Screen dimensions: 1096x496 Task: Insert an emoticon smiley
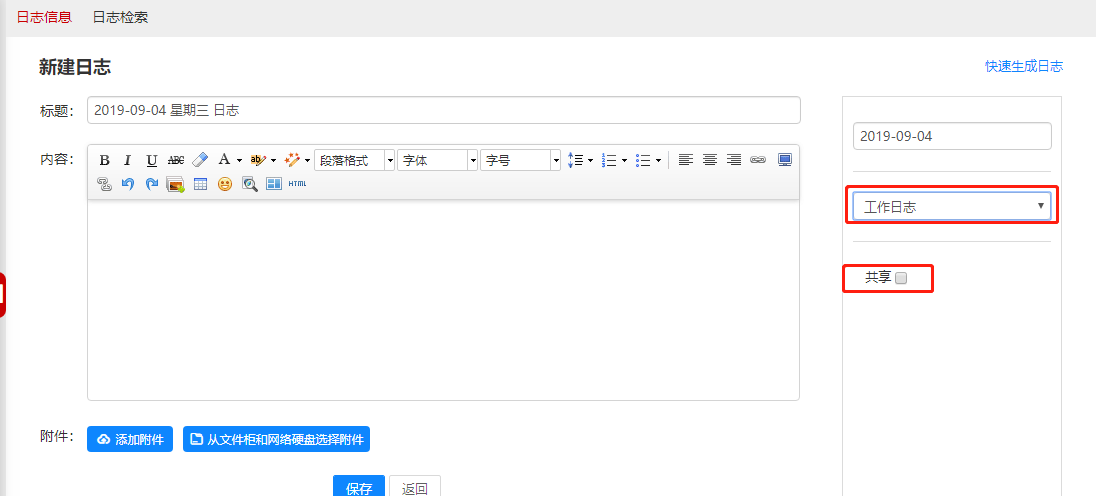point(225,184)
